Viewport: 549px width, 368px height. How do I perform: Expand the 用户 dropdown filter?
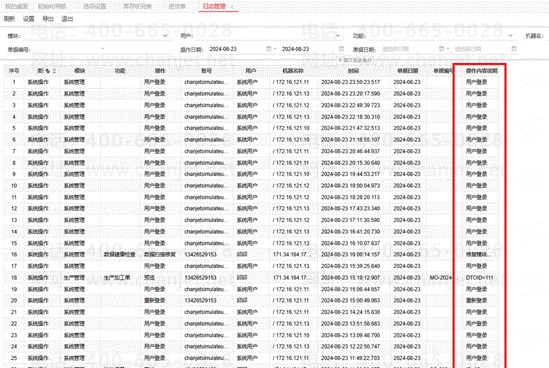pyautogui.click(x=338, y=35)
